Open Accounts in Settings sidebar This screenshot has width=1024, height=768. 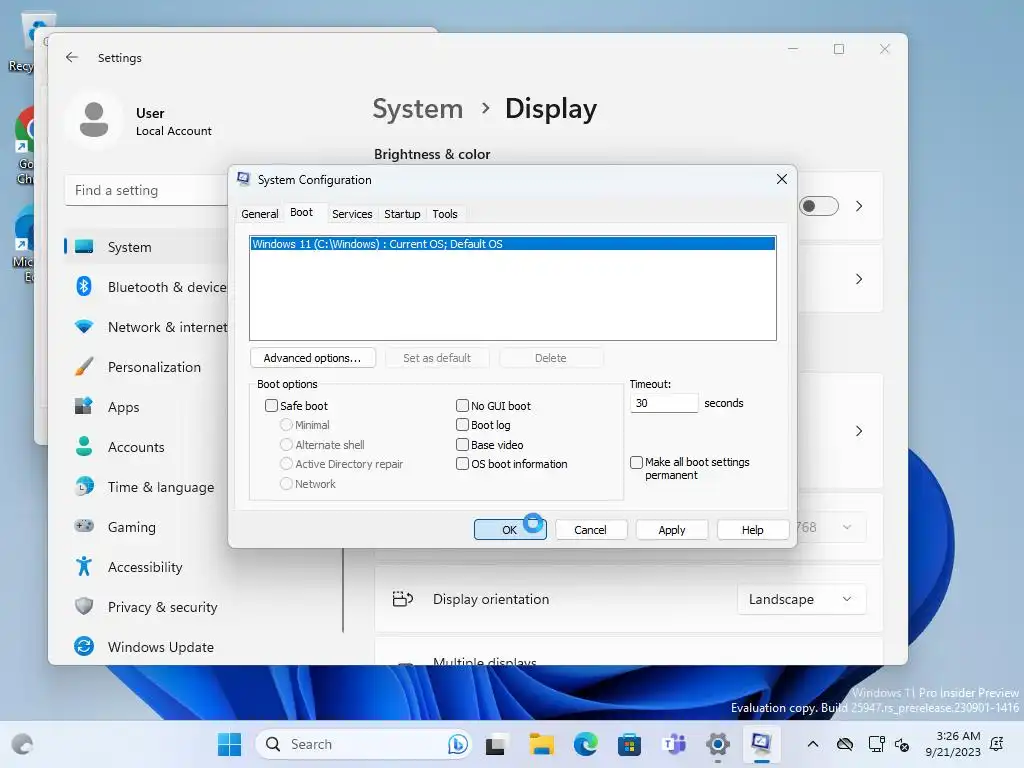(x=147, y=447)
